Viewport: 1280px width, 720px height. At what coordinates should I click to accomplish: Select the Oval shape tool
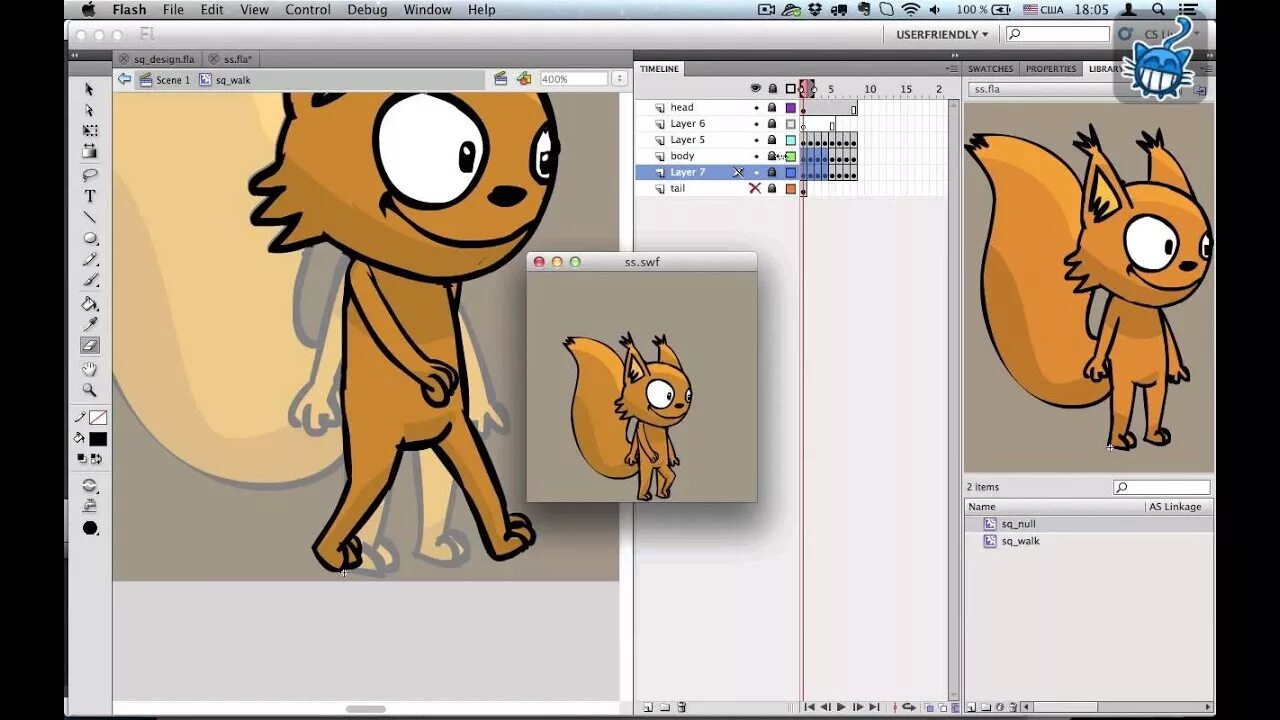[90, 238]
